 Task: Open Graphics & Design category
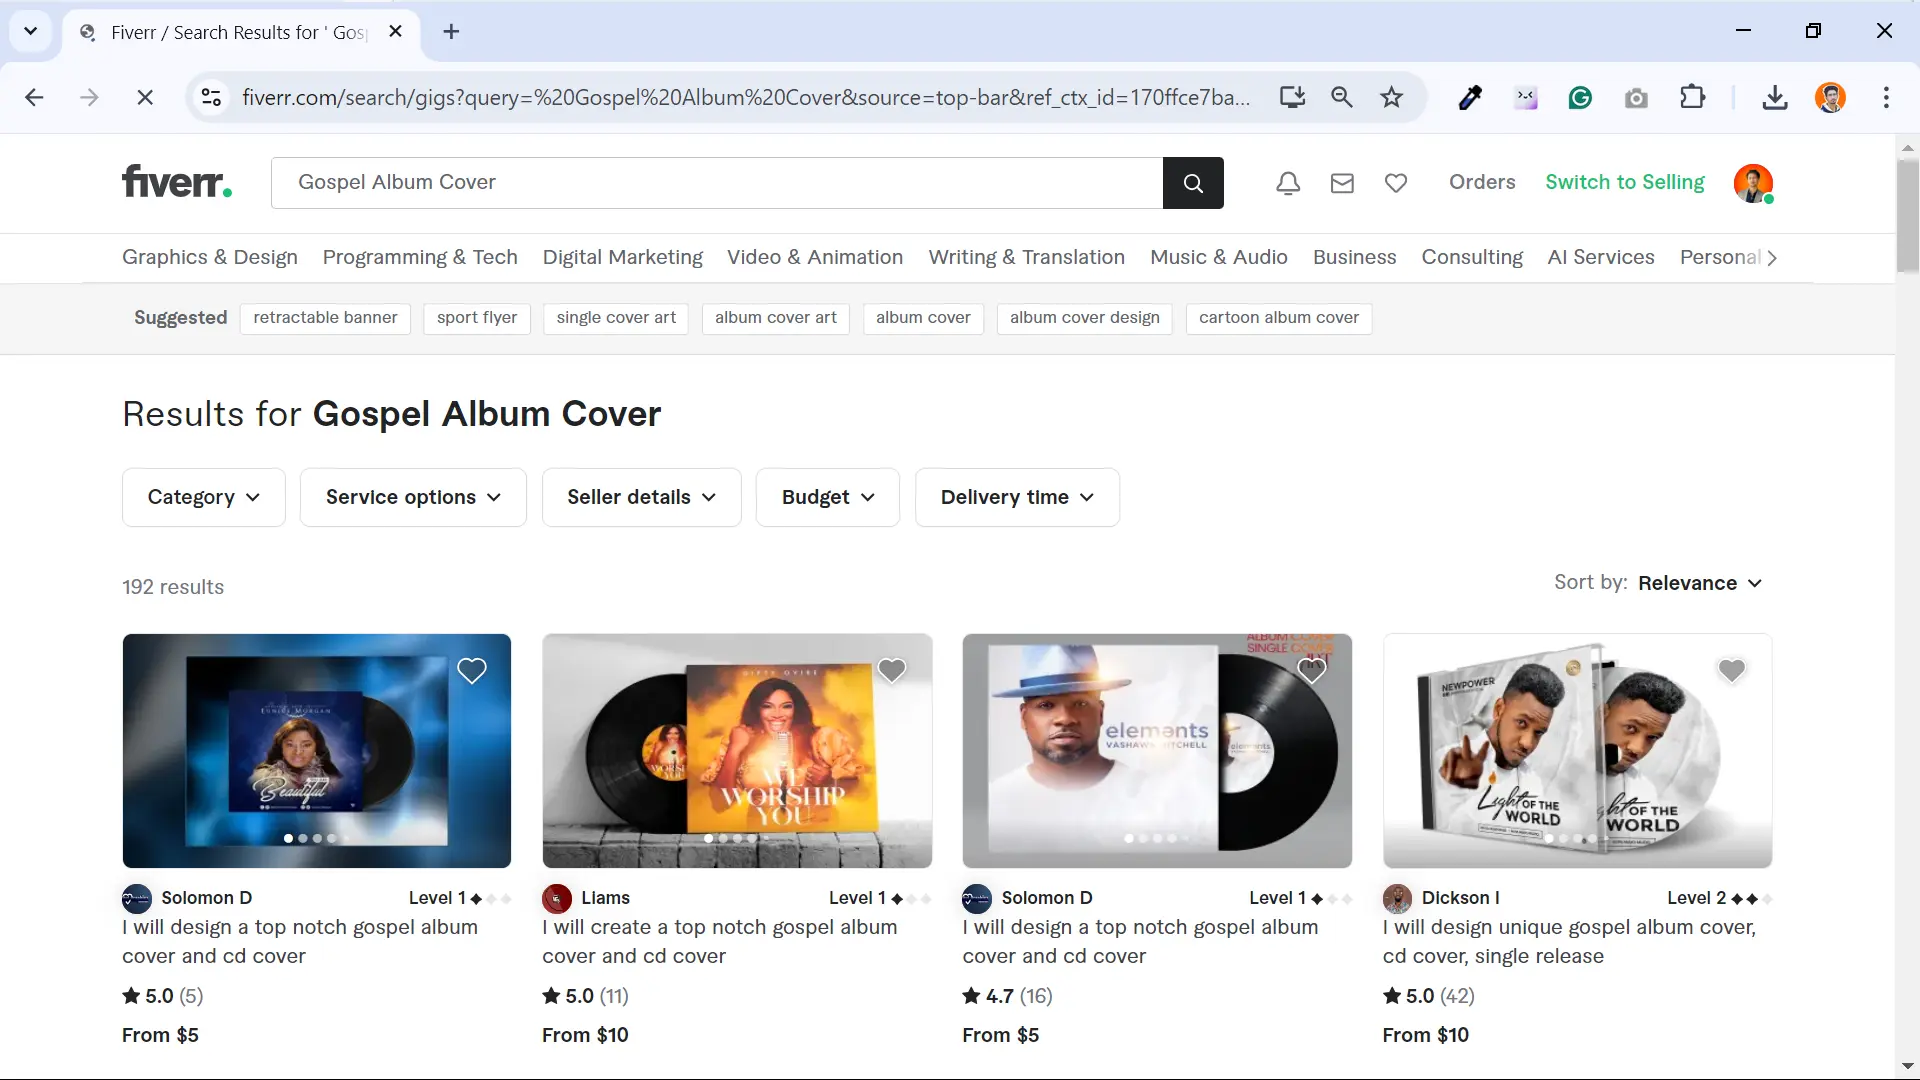(210, 257)
